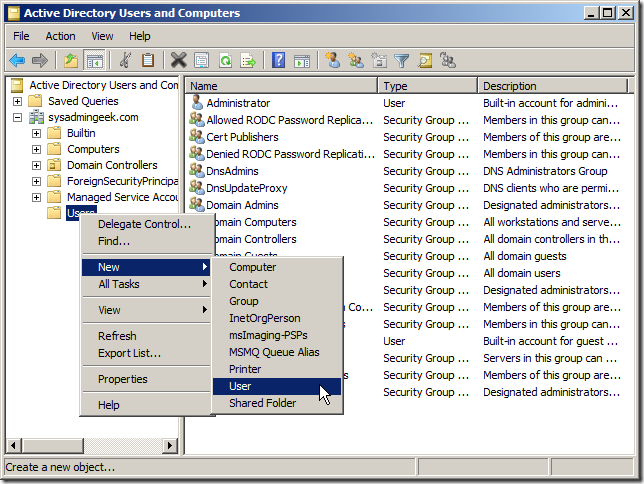Select msImaging-PSPs in the New submenu
This screenshot has width=644, height=484.
[277, 335]
